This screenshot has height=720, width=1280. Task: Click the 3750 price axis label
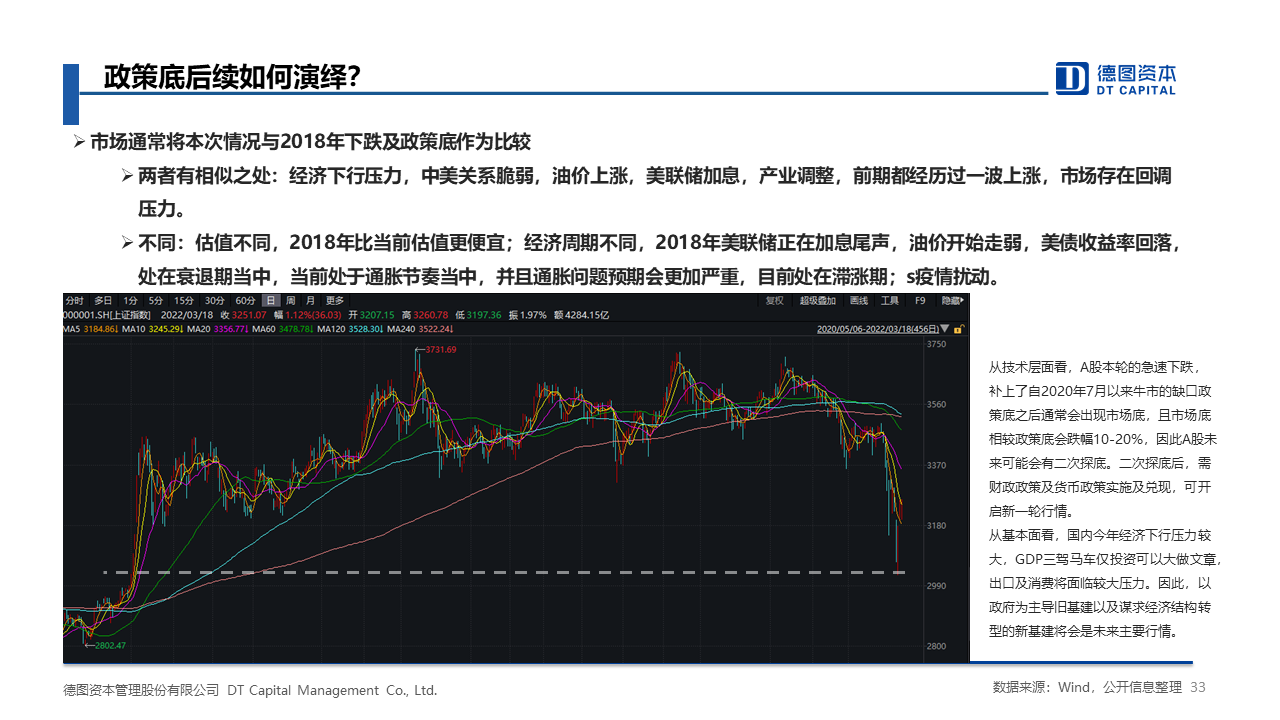pyautogui.click(x=936, y=345)
